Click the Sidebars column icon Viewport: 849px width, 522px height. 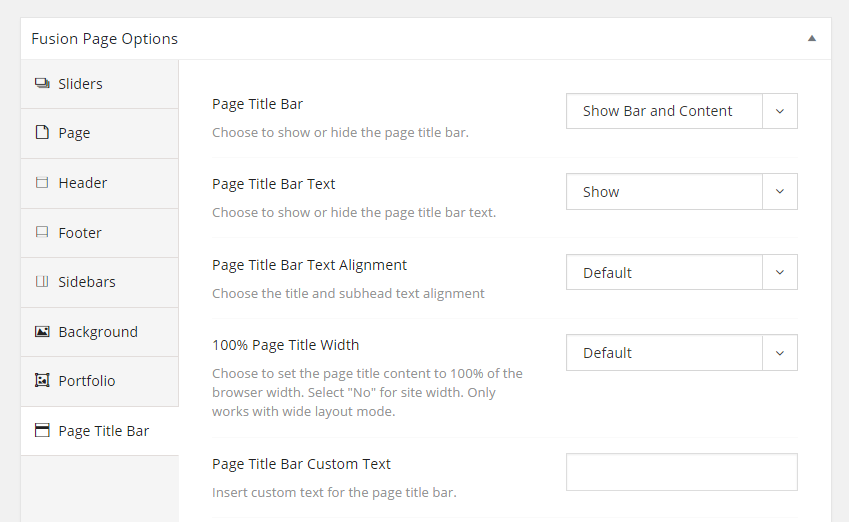(42, 282)
